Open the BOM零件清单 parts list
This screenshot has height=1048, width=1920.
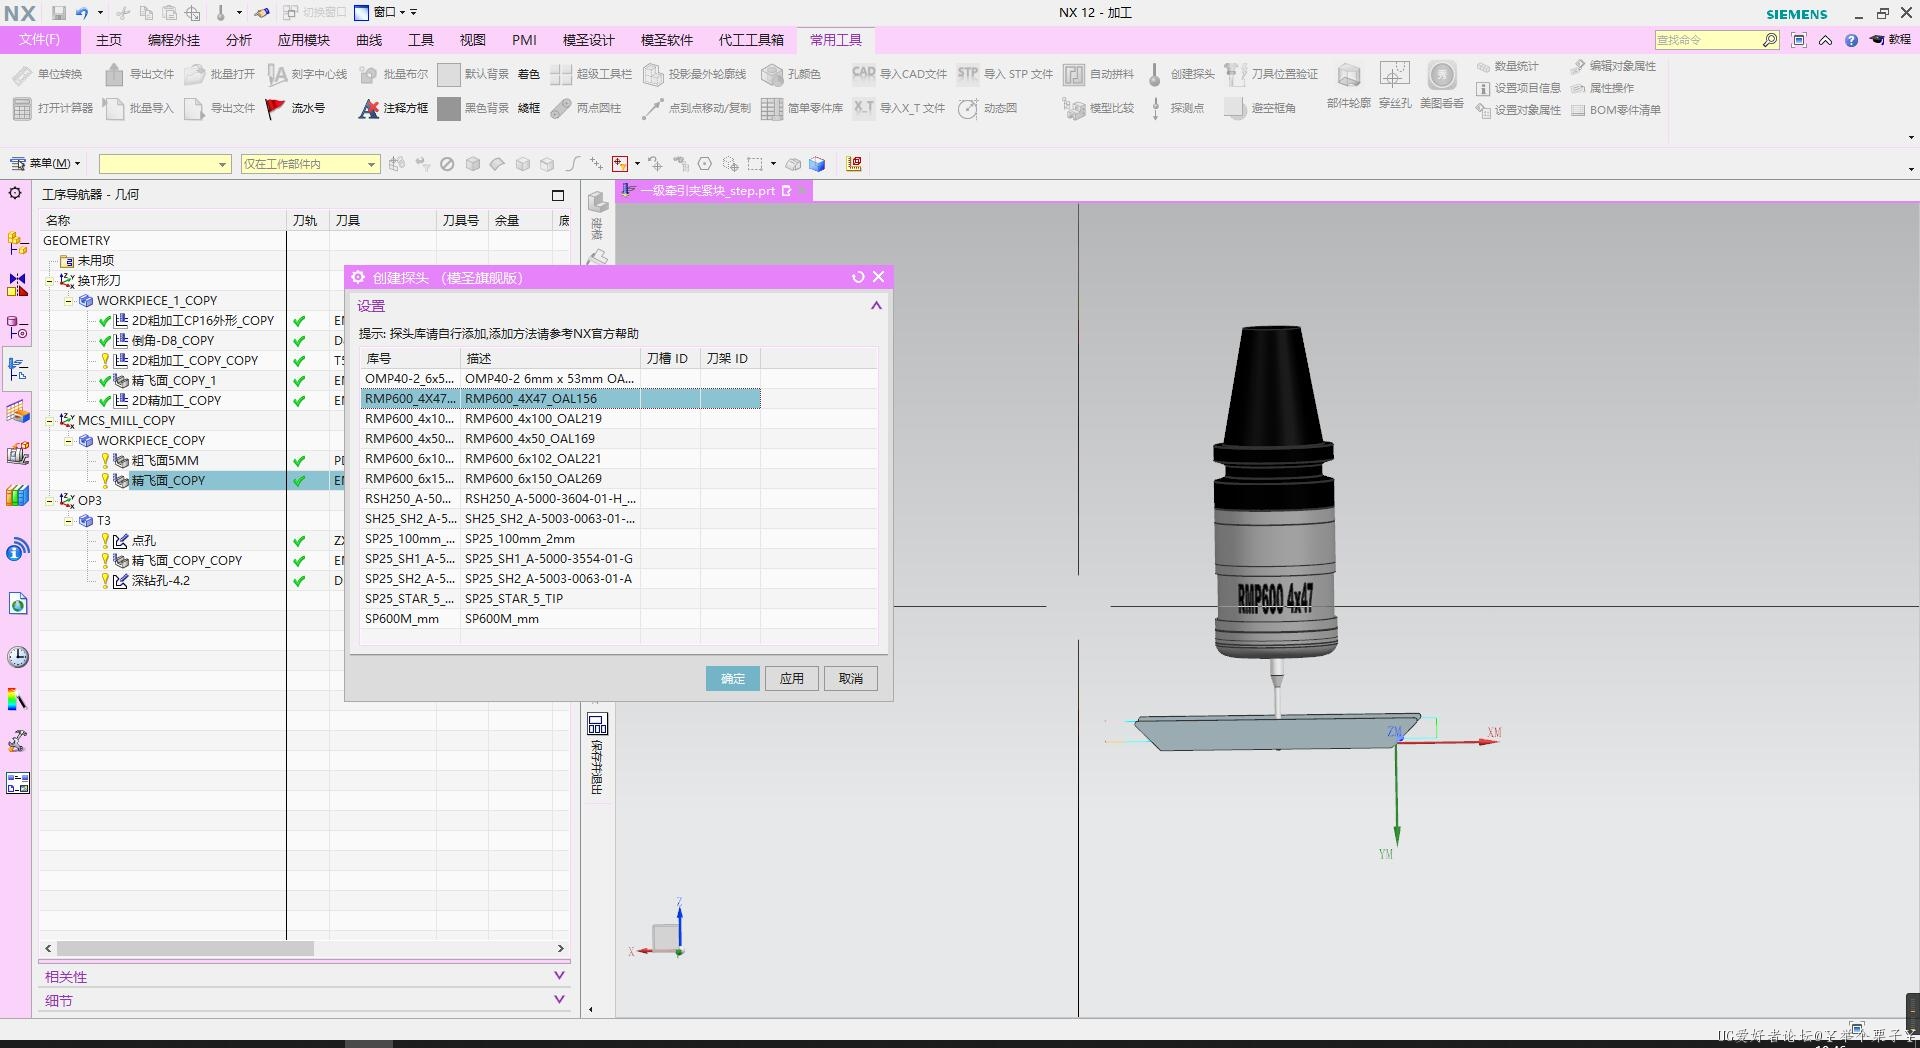tap(1616, 110)
